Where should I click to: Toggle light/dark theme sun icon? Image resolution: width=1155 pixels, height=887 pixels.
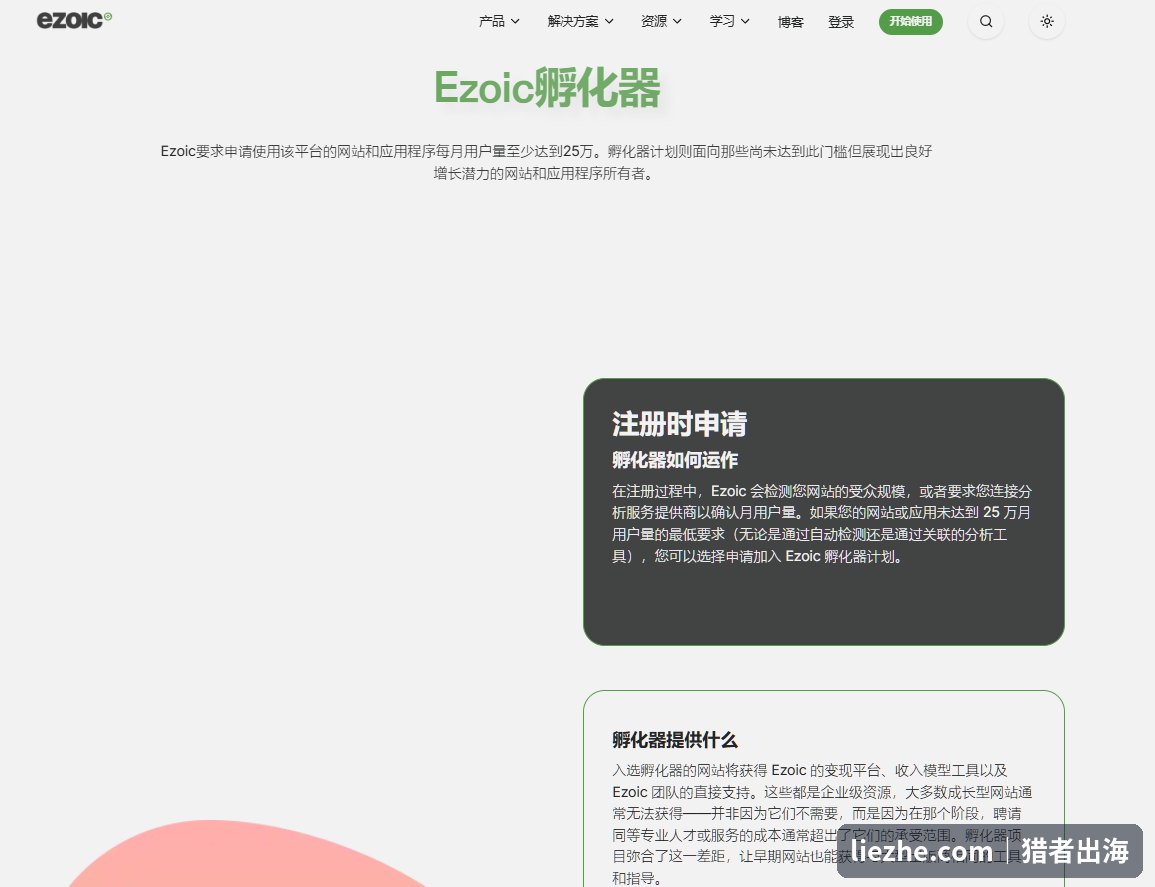1047,21
